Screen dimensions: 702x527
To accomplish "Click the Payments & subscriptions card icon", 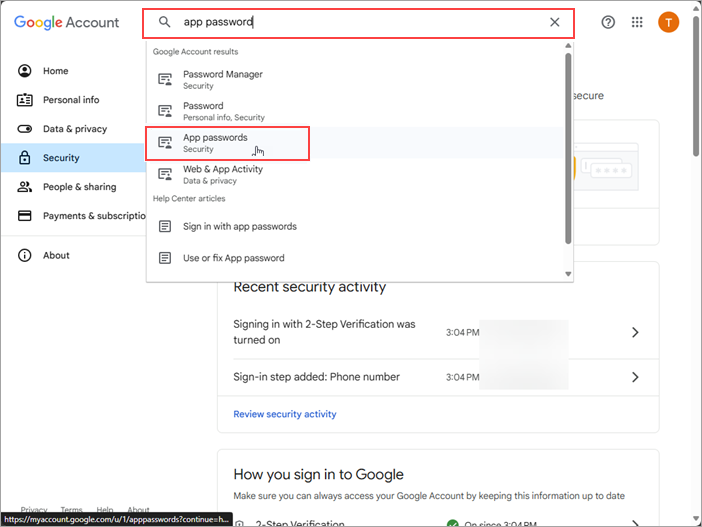I will 25,216.
